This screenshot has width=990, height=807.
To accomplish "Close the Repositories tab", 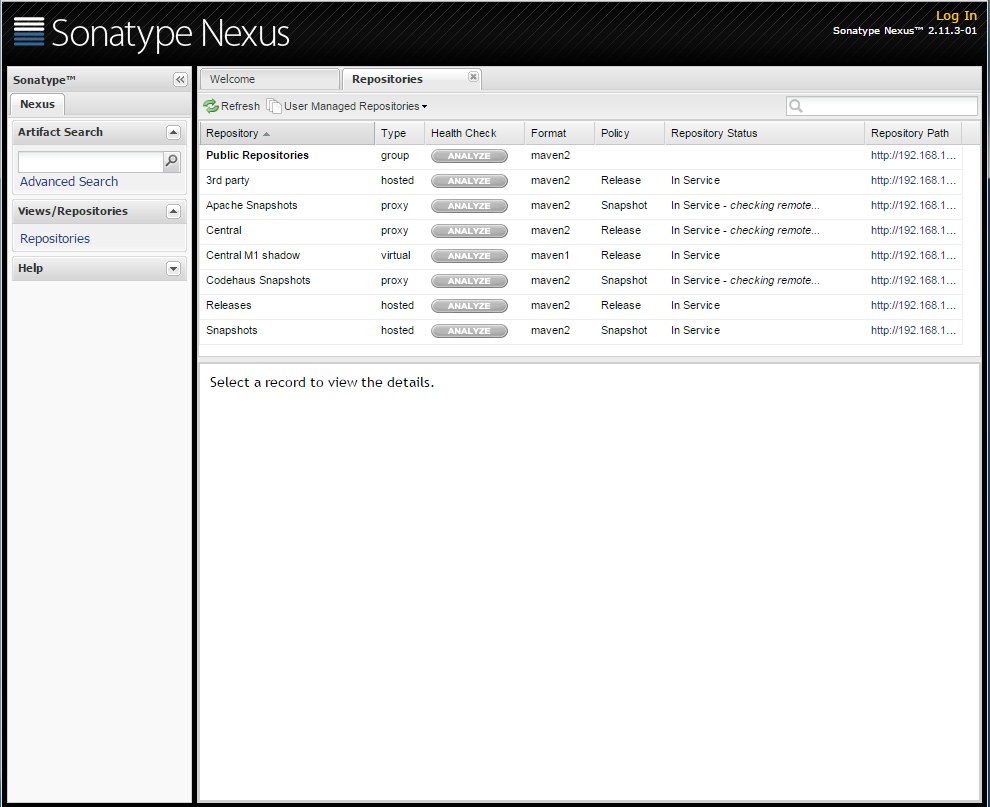I will 473,77.
